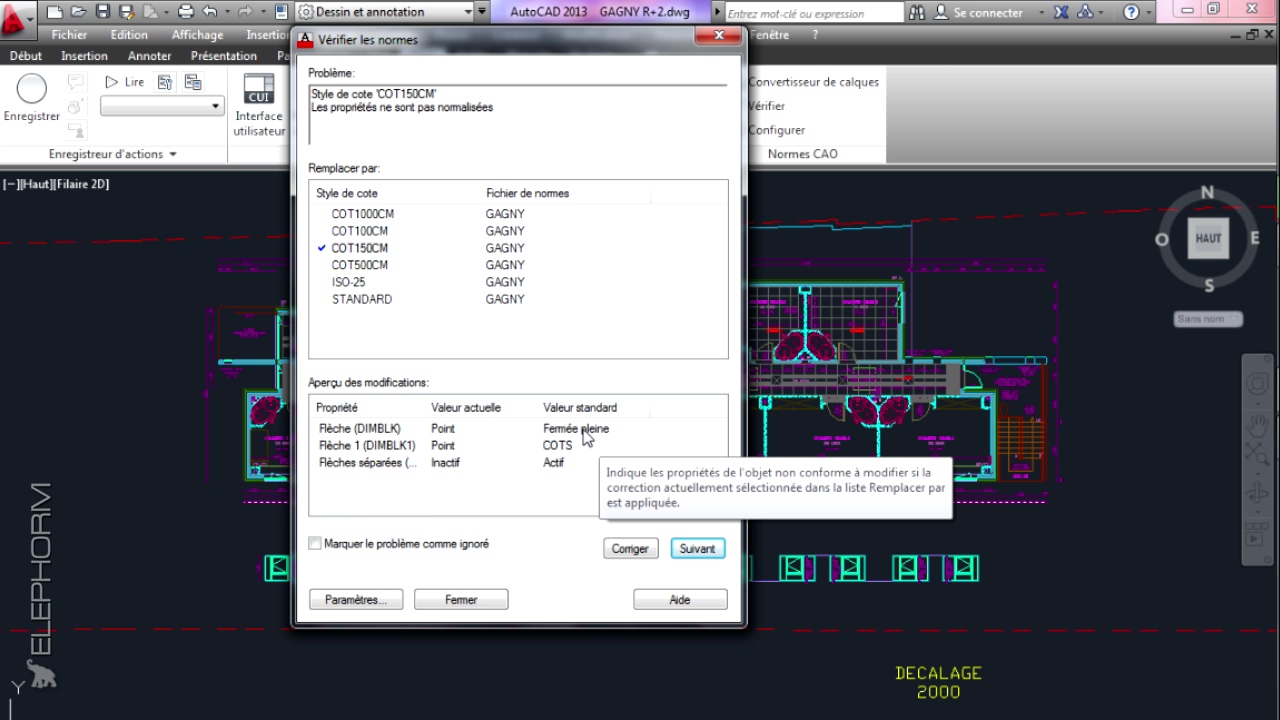The width and height of the screenshot is (1280, 720).
Task: Open the Help dropdown arrow
Action: tap(1150, 13)
